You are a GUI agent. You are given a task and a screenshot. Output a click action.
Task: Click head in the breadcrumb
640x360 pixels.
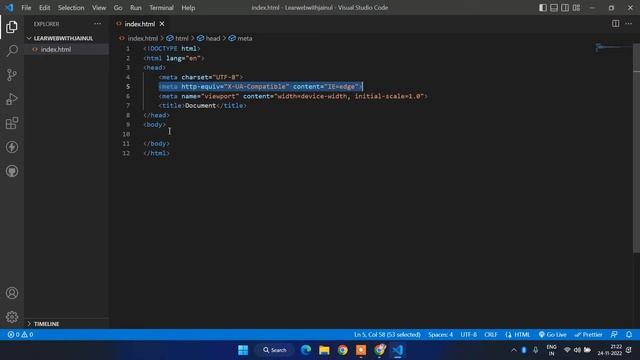[x=213, y=38]
